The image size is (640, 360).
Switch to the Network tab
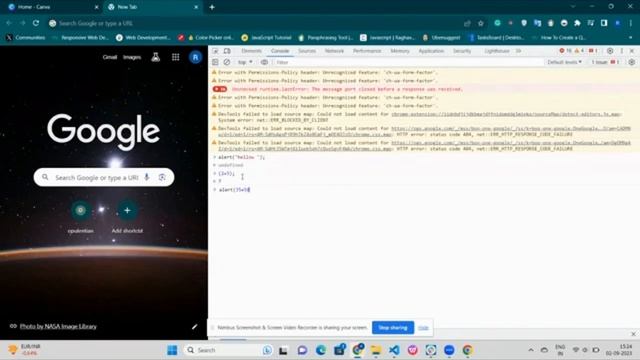tap(334, 51)
